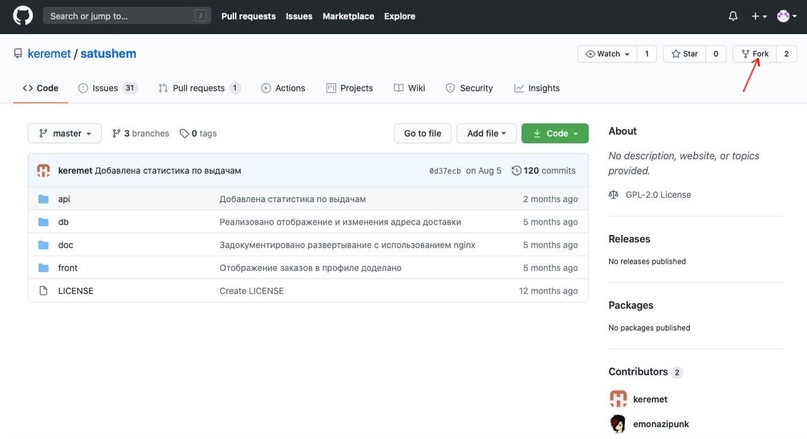Open the LICENSE file name
The image size is (807, 439).
click(x=76, y=291)
